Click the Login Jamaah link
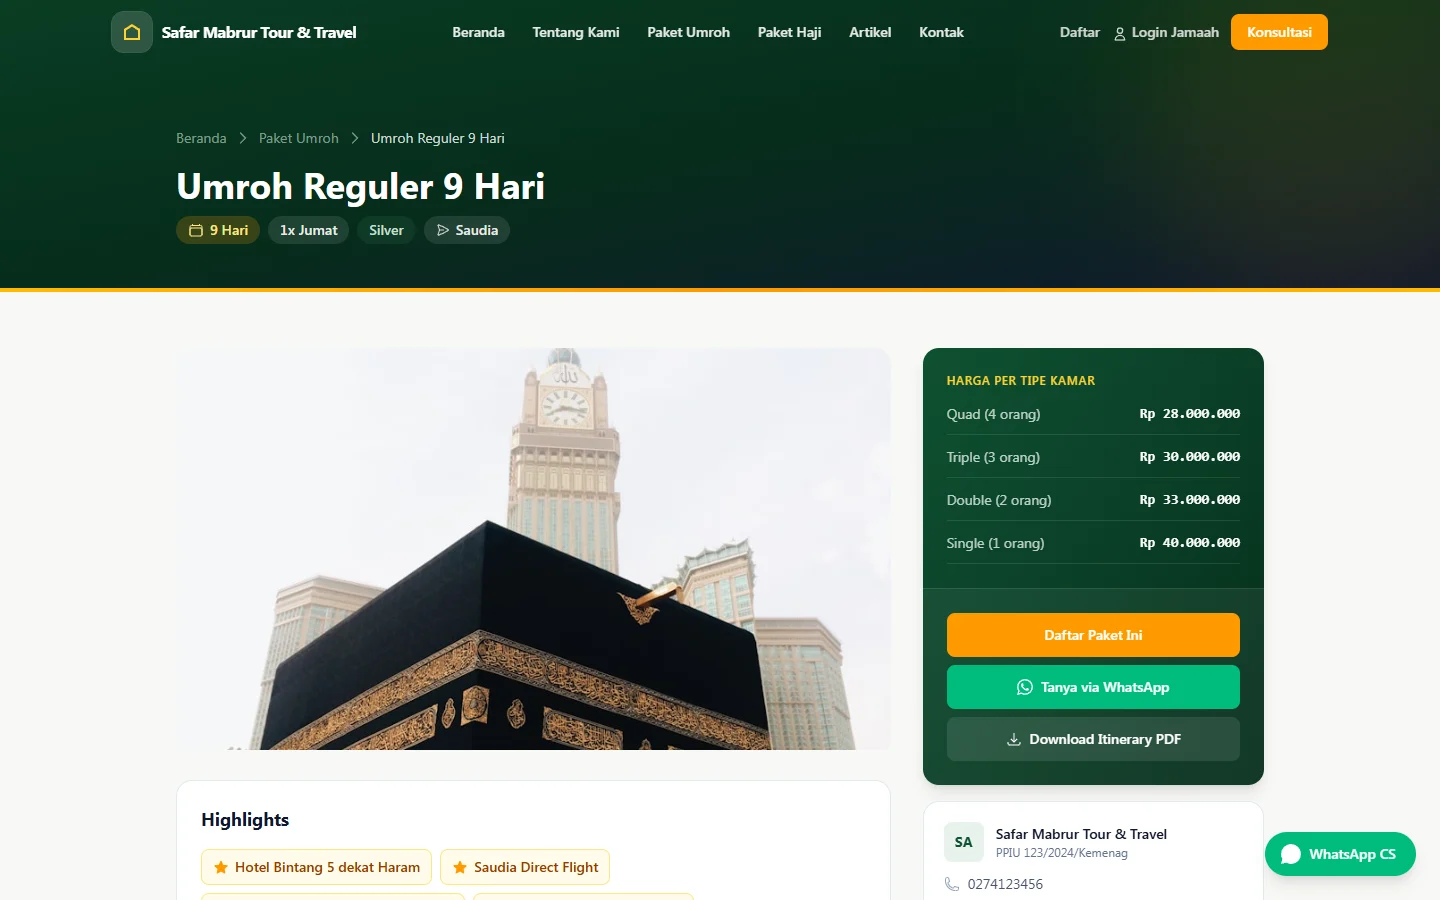The height and width of the screenshot is (900, 1440). point(1166,32)
